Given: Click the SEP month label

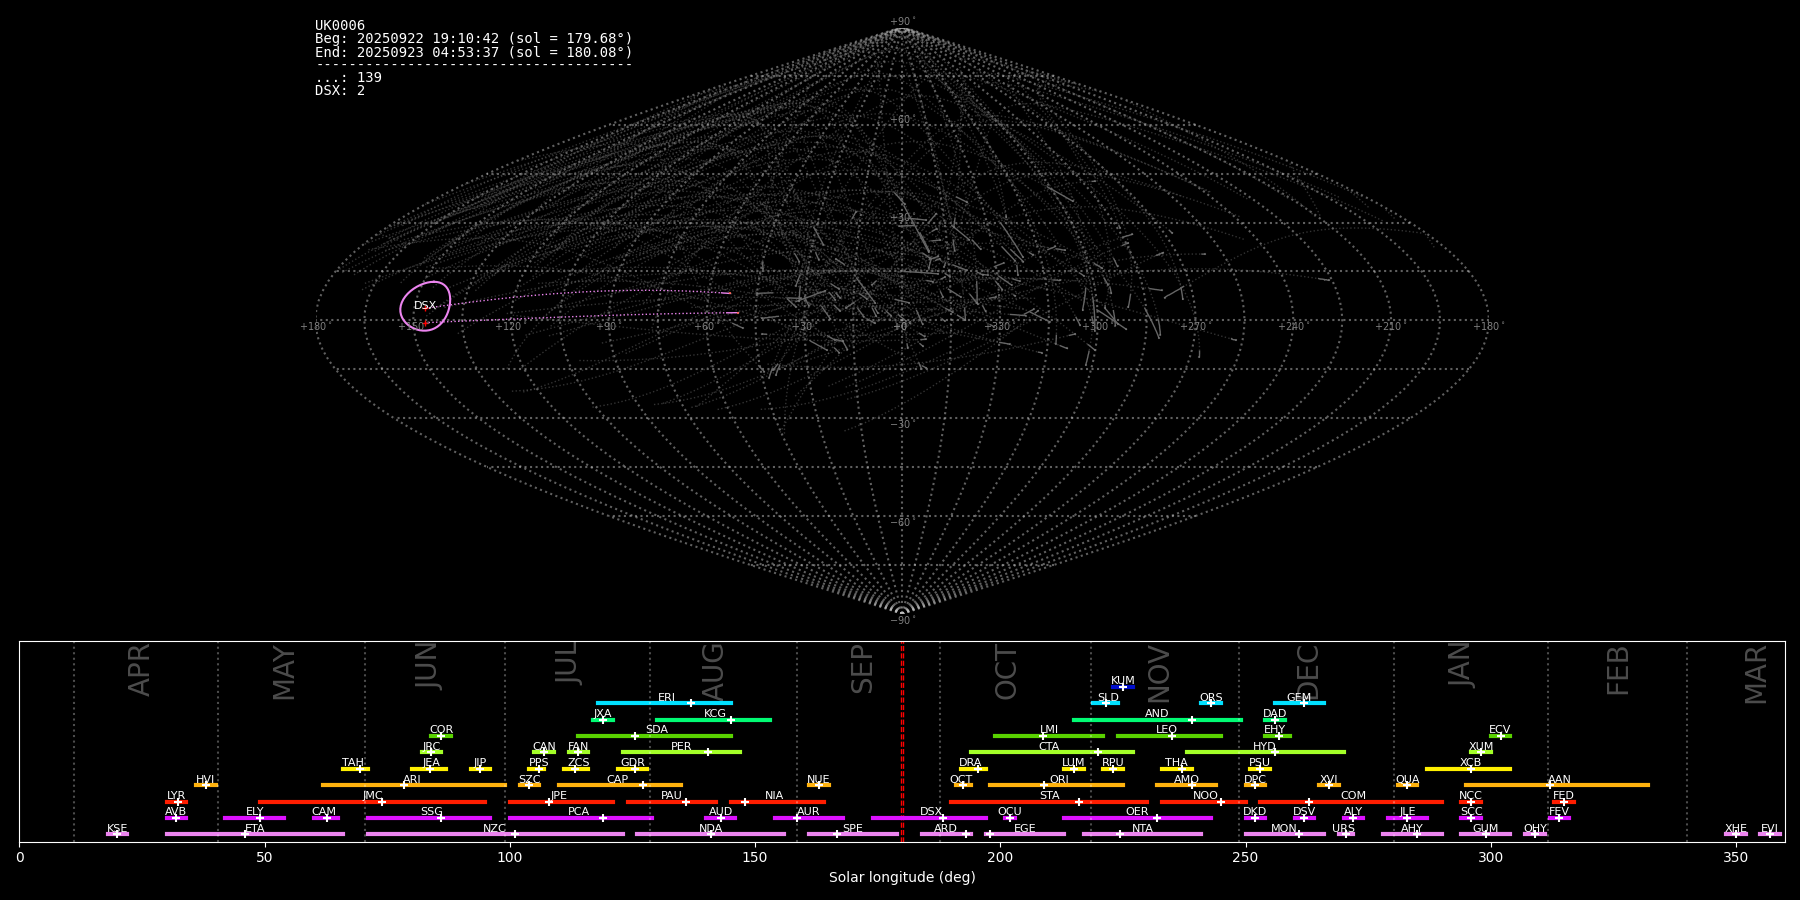Looking at the screenshot, I should 862,669.
